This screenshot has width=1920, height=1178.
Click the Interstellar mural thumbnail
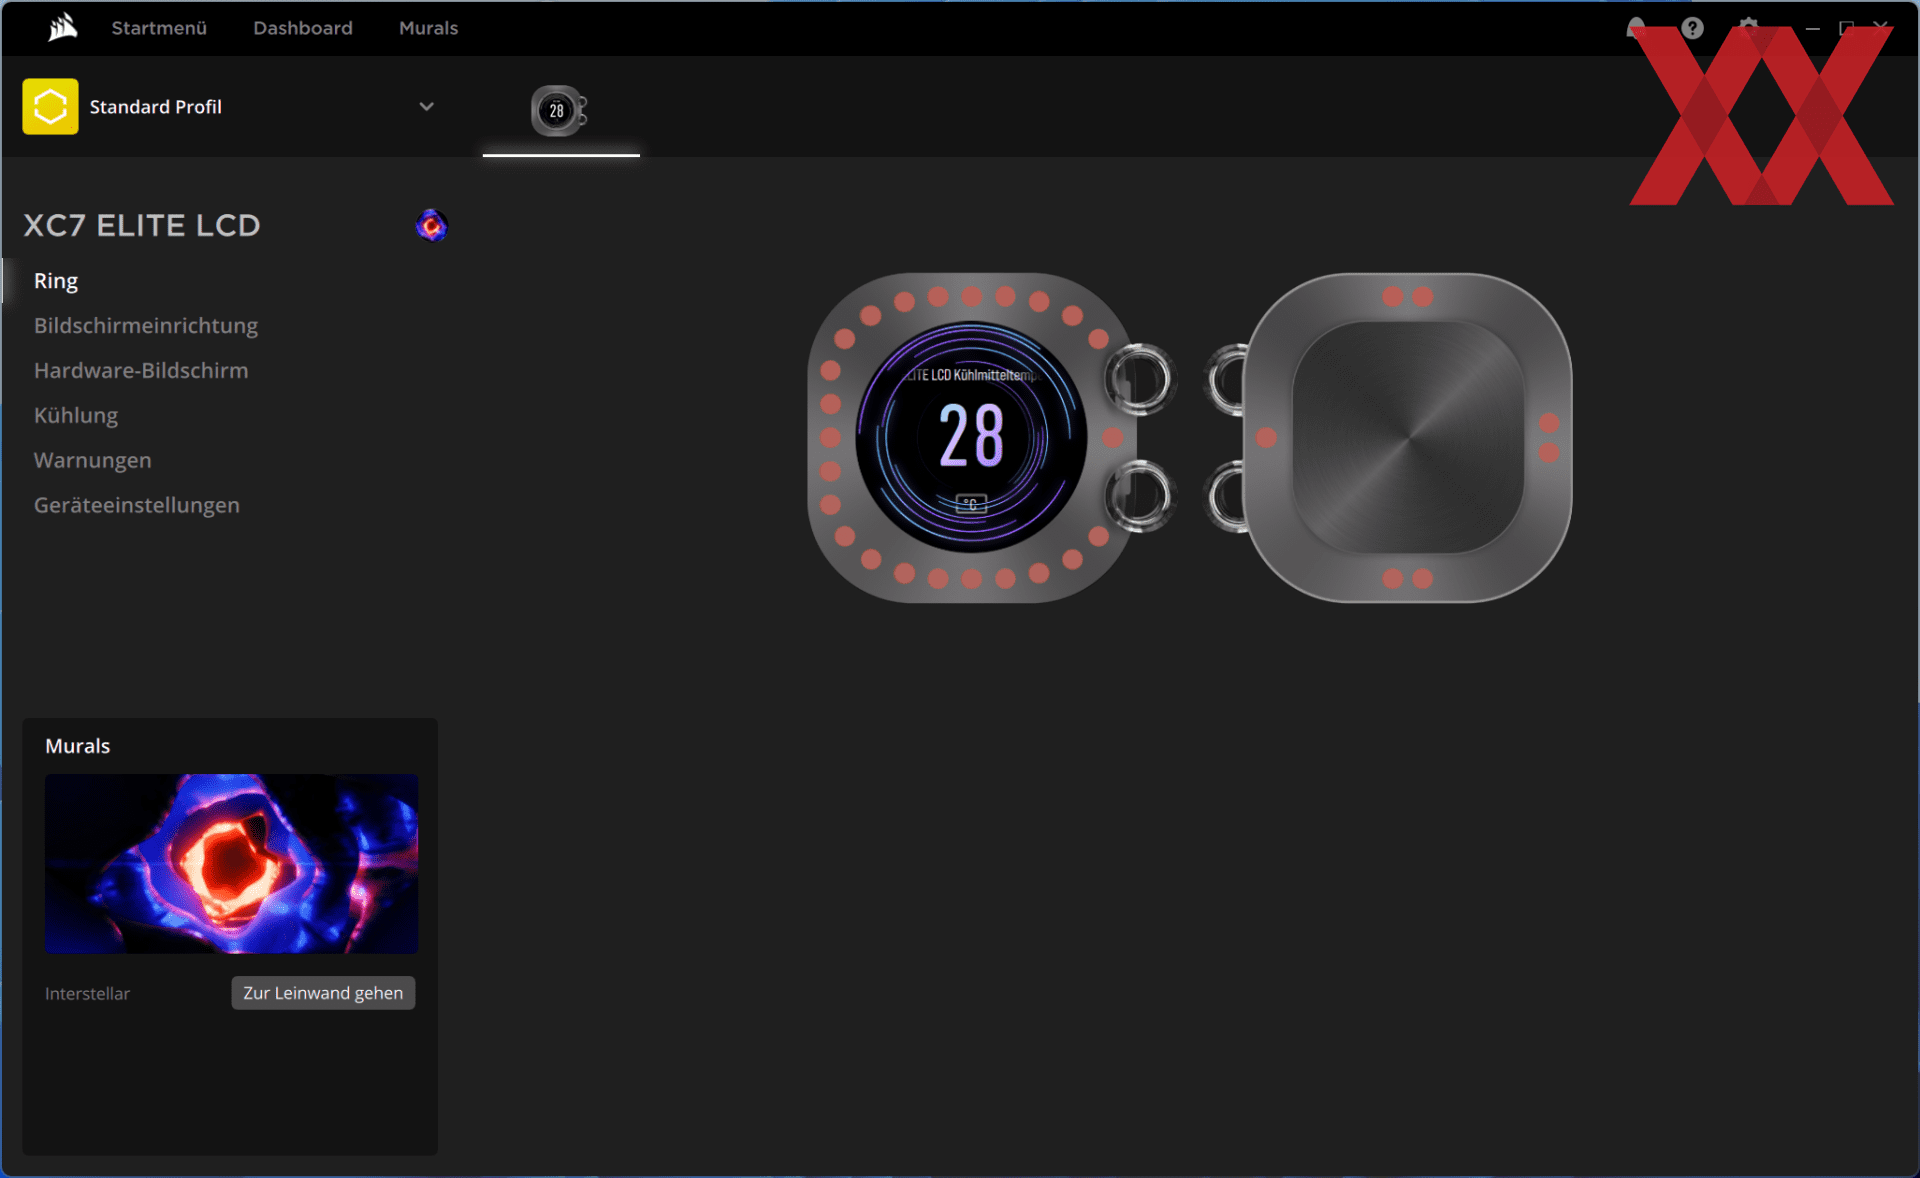coord(231,863)
